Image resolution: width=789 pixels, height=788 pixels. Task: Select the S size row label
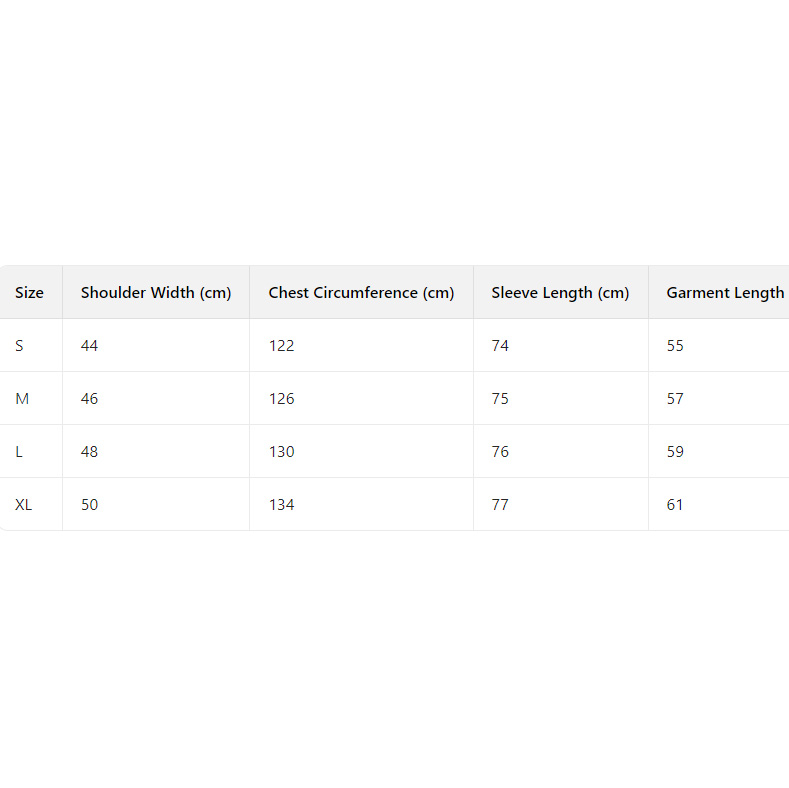(20, 346)
